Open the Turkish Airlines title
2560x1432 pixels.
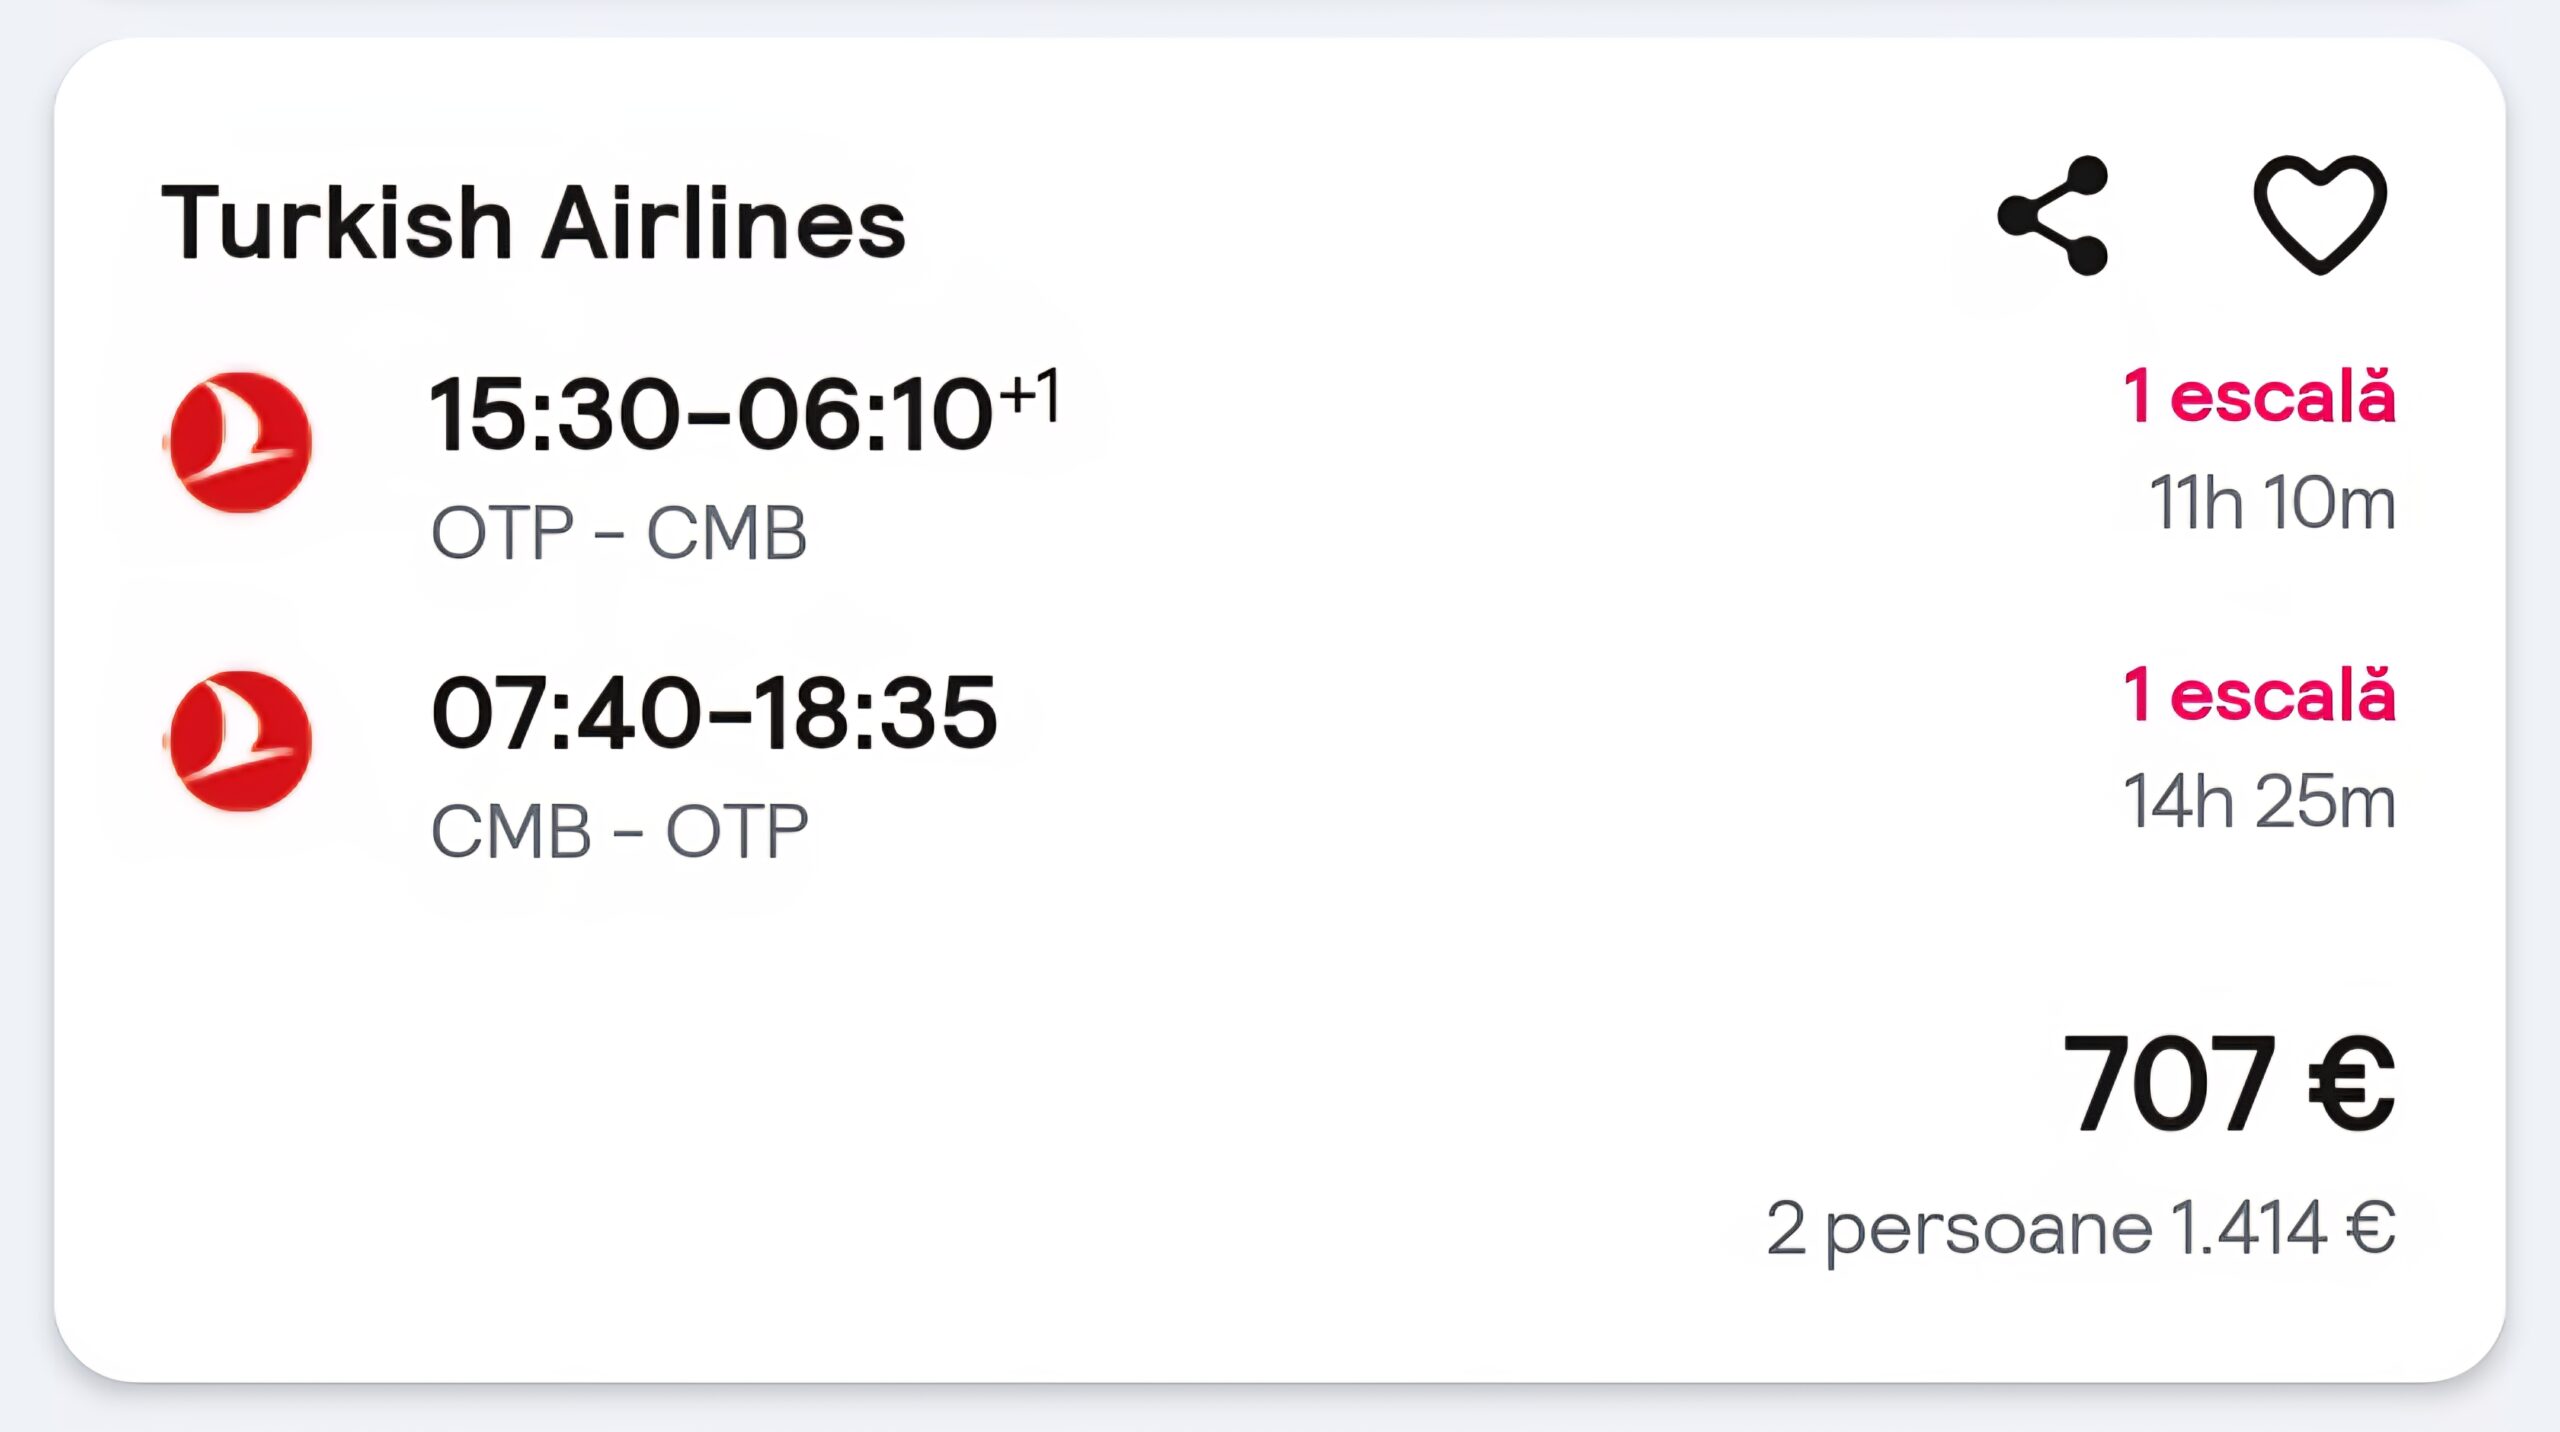tap(533, 222)
